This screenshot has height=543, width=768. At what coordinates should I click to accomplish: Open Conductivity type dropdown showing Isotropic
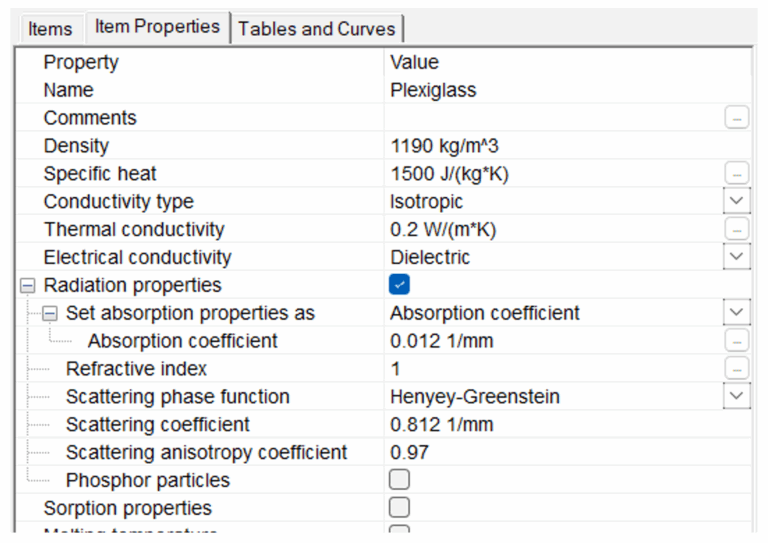736,202
